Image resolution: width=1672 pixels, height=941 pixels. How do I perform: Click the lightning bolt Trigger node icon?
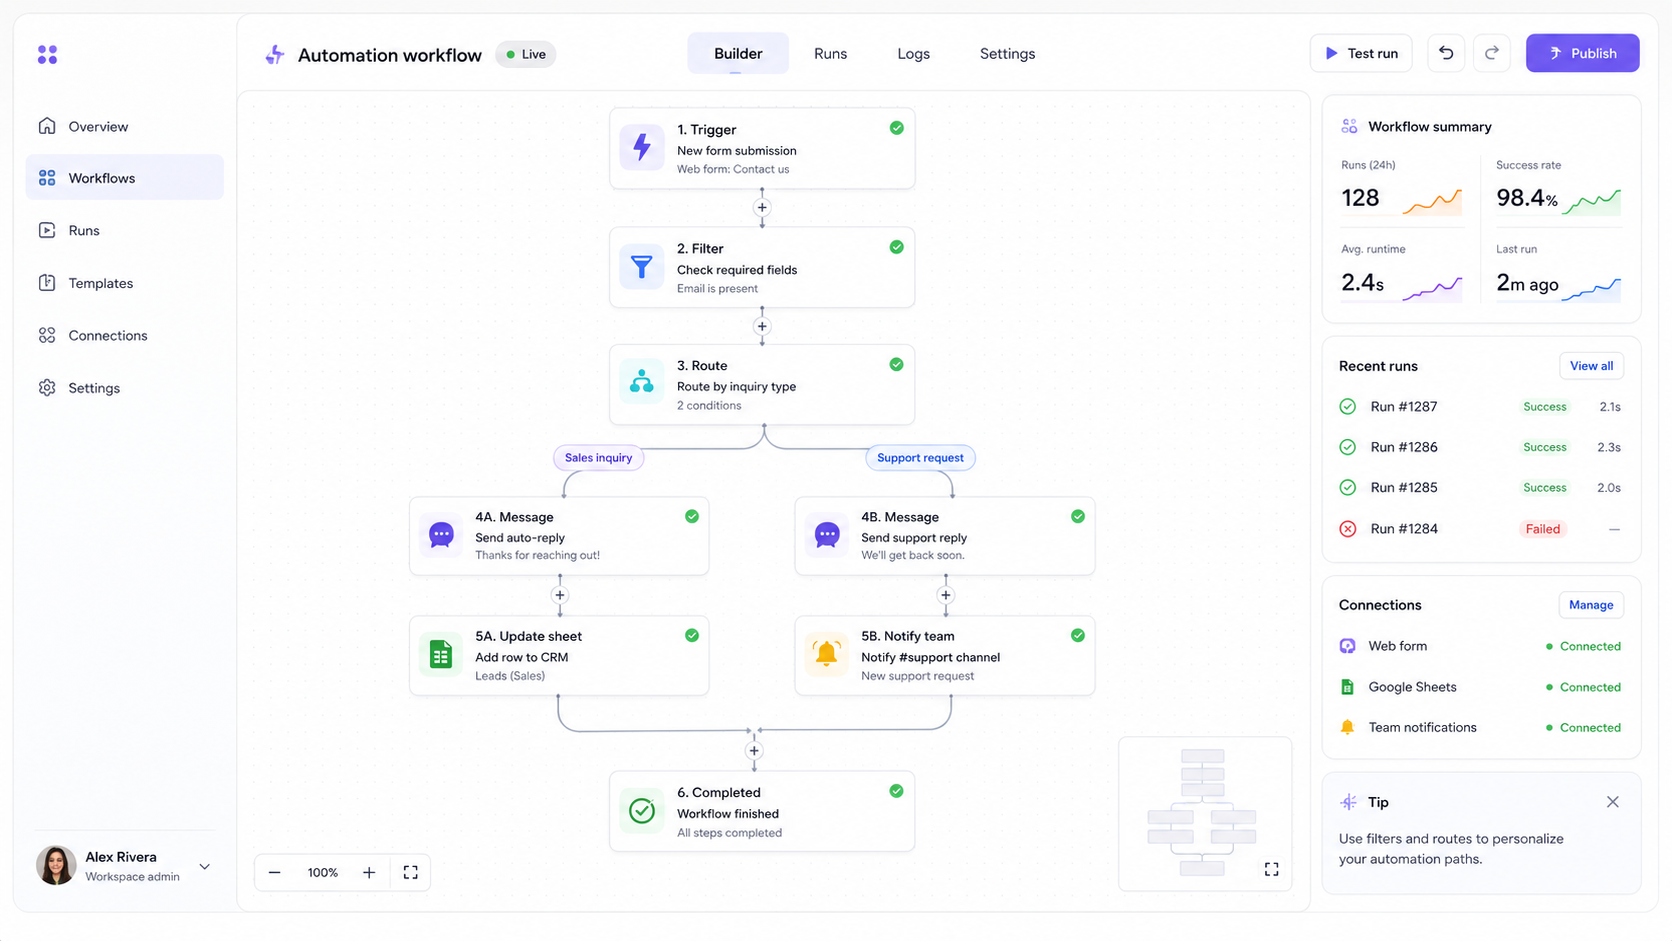pyautogui.click(x=642, y=147)
